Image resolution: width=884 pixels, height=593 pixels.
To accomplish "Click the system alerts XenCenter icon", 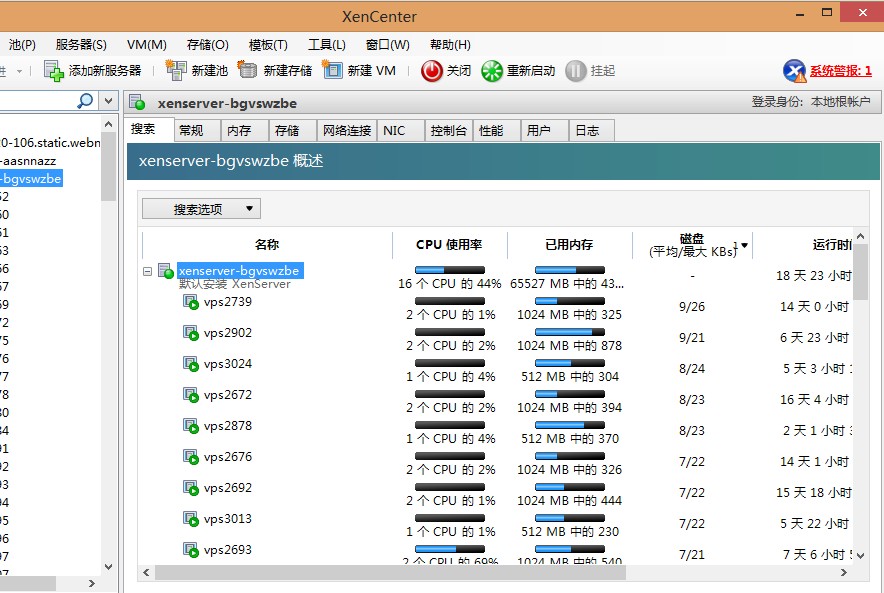I will (794, 71).
